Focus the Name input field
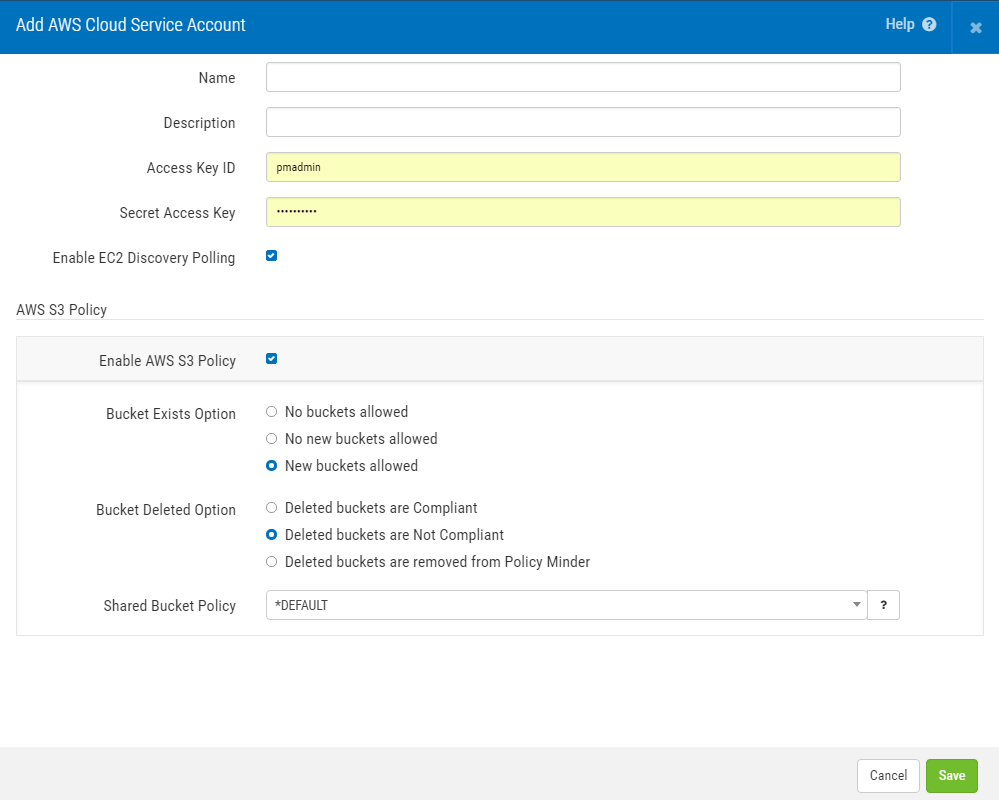The image size is (999, 800). coord(583,77)
